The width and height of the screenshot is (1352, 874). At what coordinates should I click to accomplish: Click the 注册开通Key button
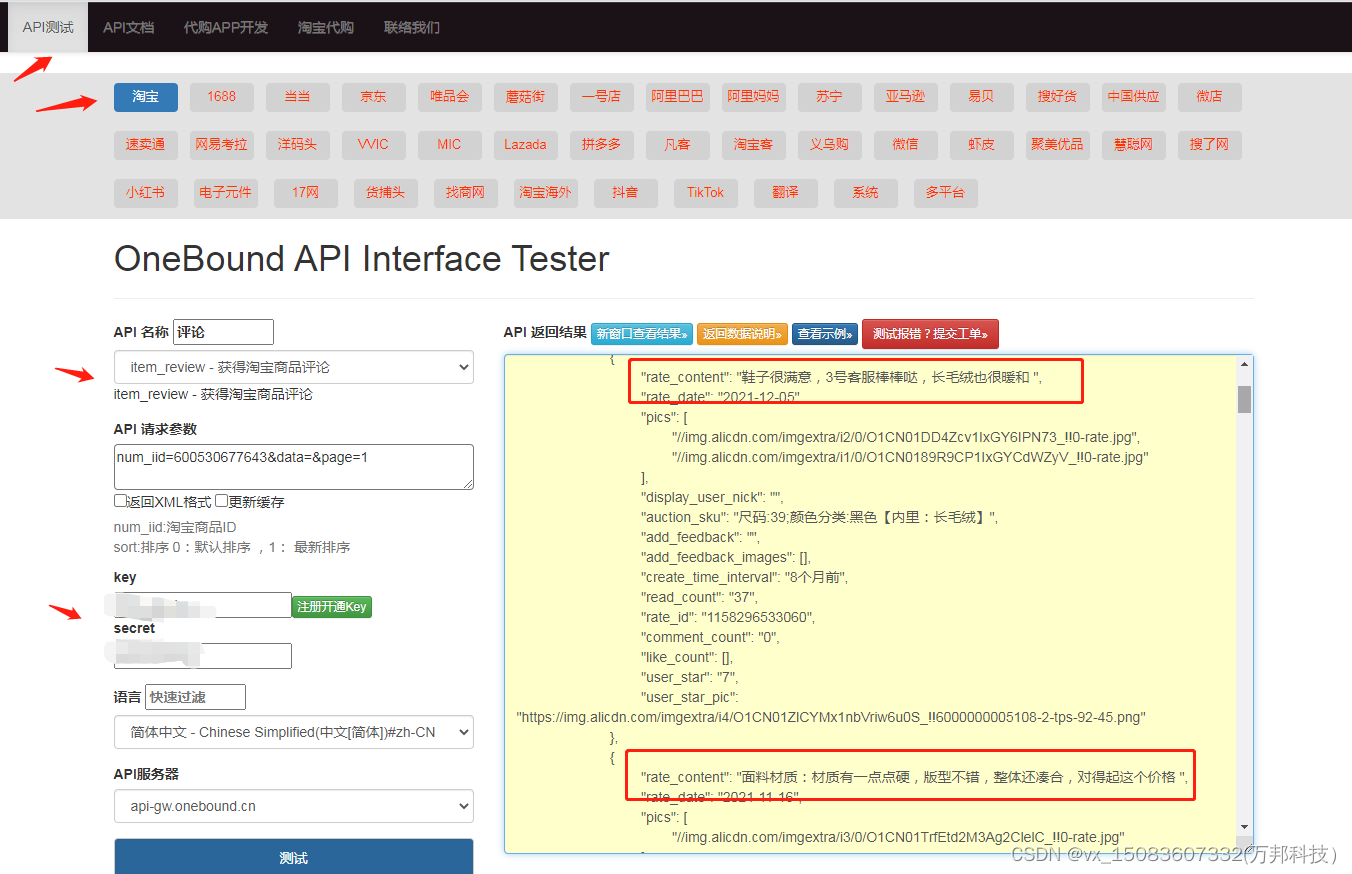point(332,606)
